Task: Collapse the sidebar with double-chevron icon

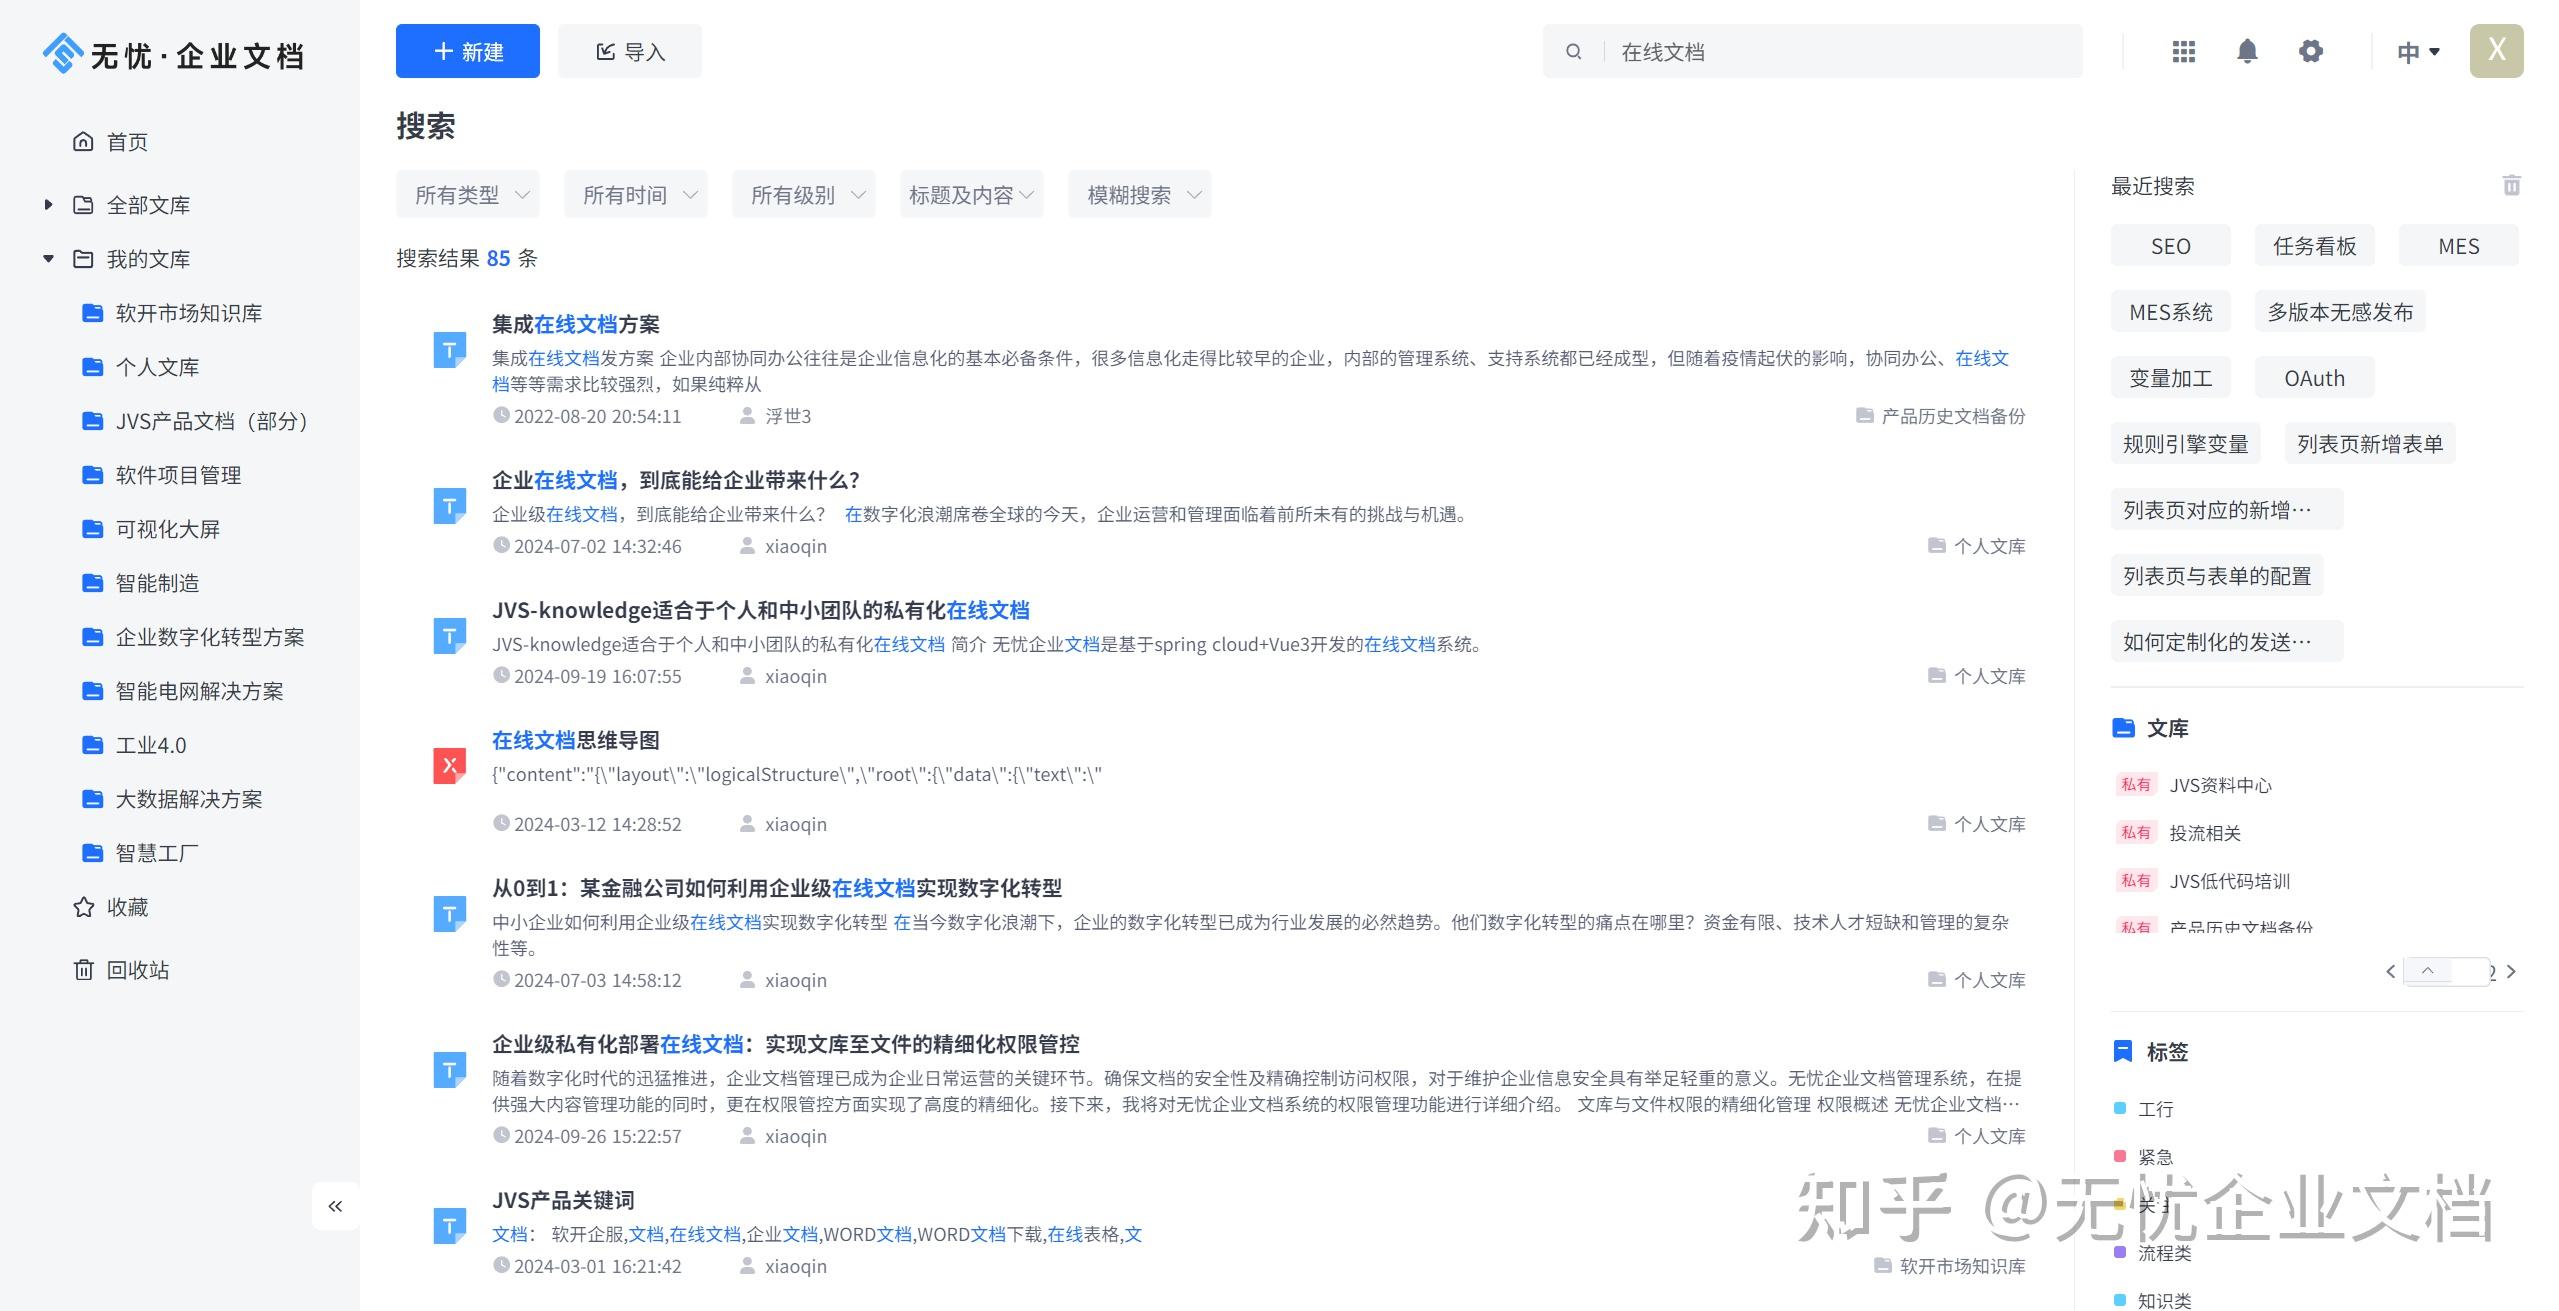Action: click(335, 1206)
